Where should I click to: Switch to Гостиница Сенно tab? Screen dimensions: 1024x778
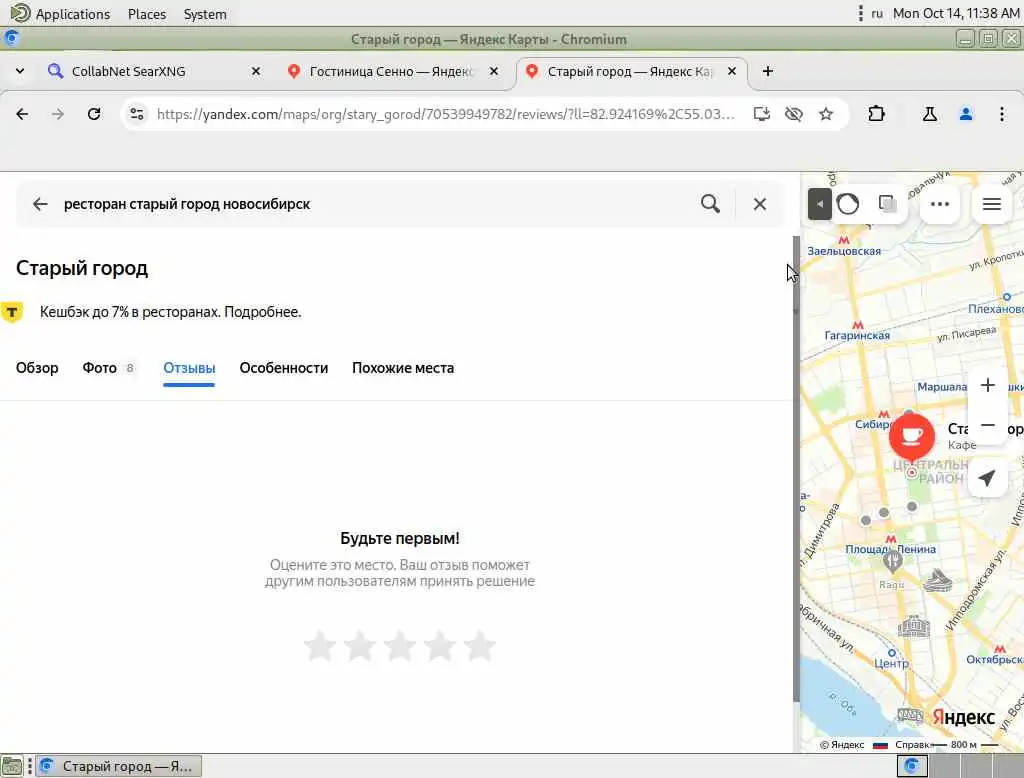point(391,71)
